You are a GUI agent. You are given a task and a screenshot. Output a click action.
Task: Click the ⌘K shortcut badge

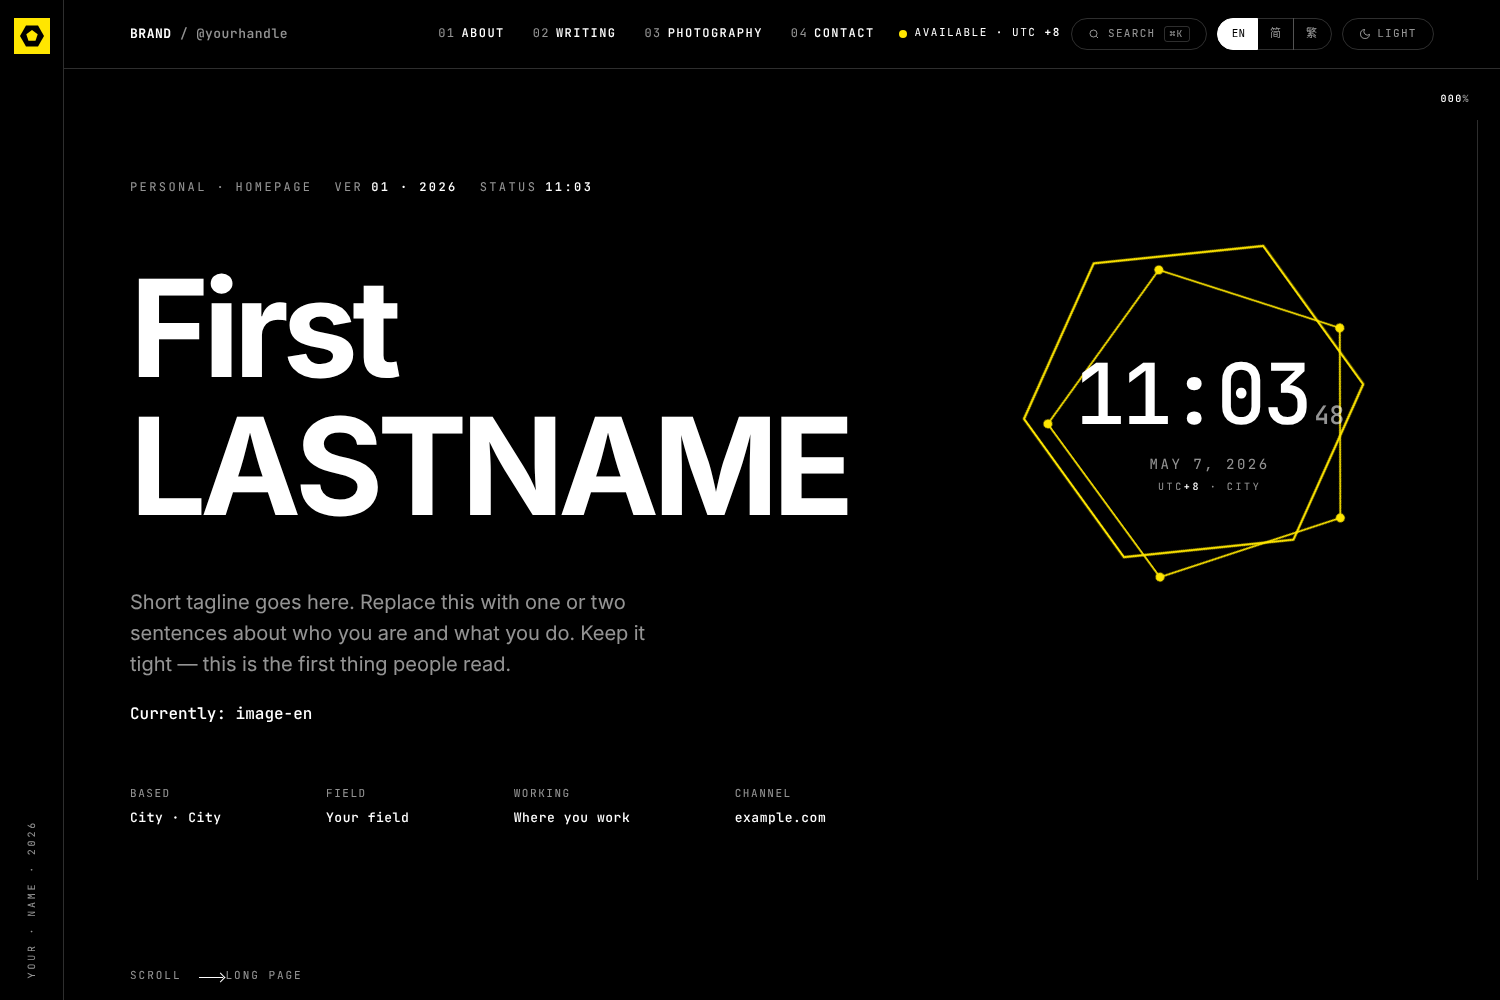(1177, 34)
